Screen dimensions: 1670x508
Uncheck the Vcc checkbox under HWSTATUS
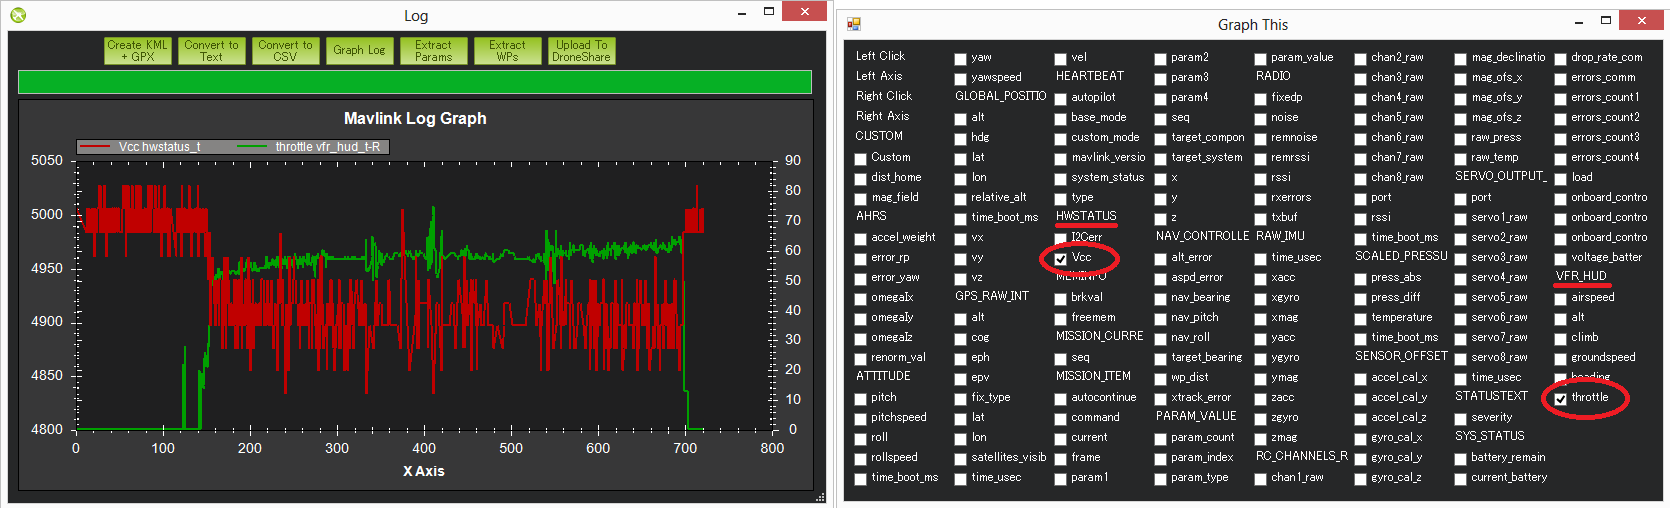tap(1061, 258)
